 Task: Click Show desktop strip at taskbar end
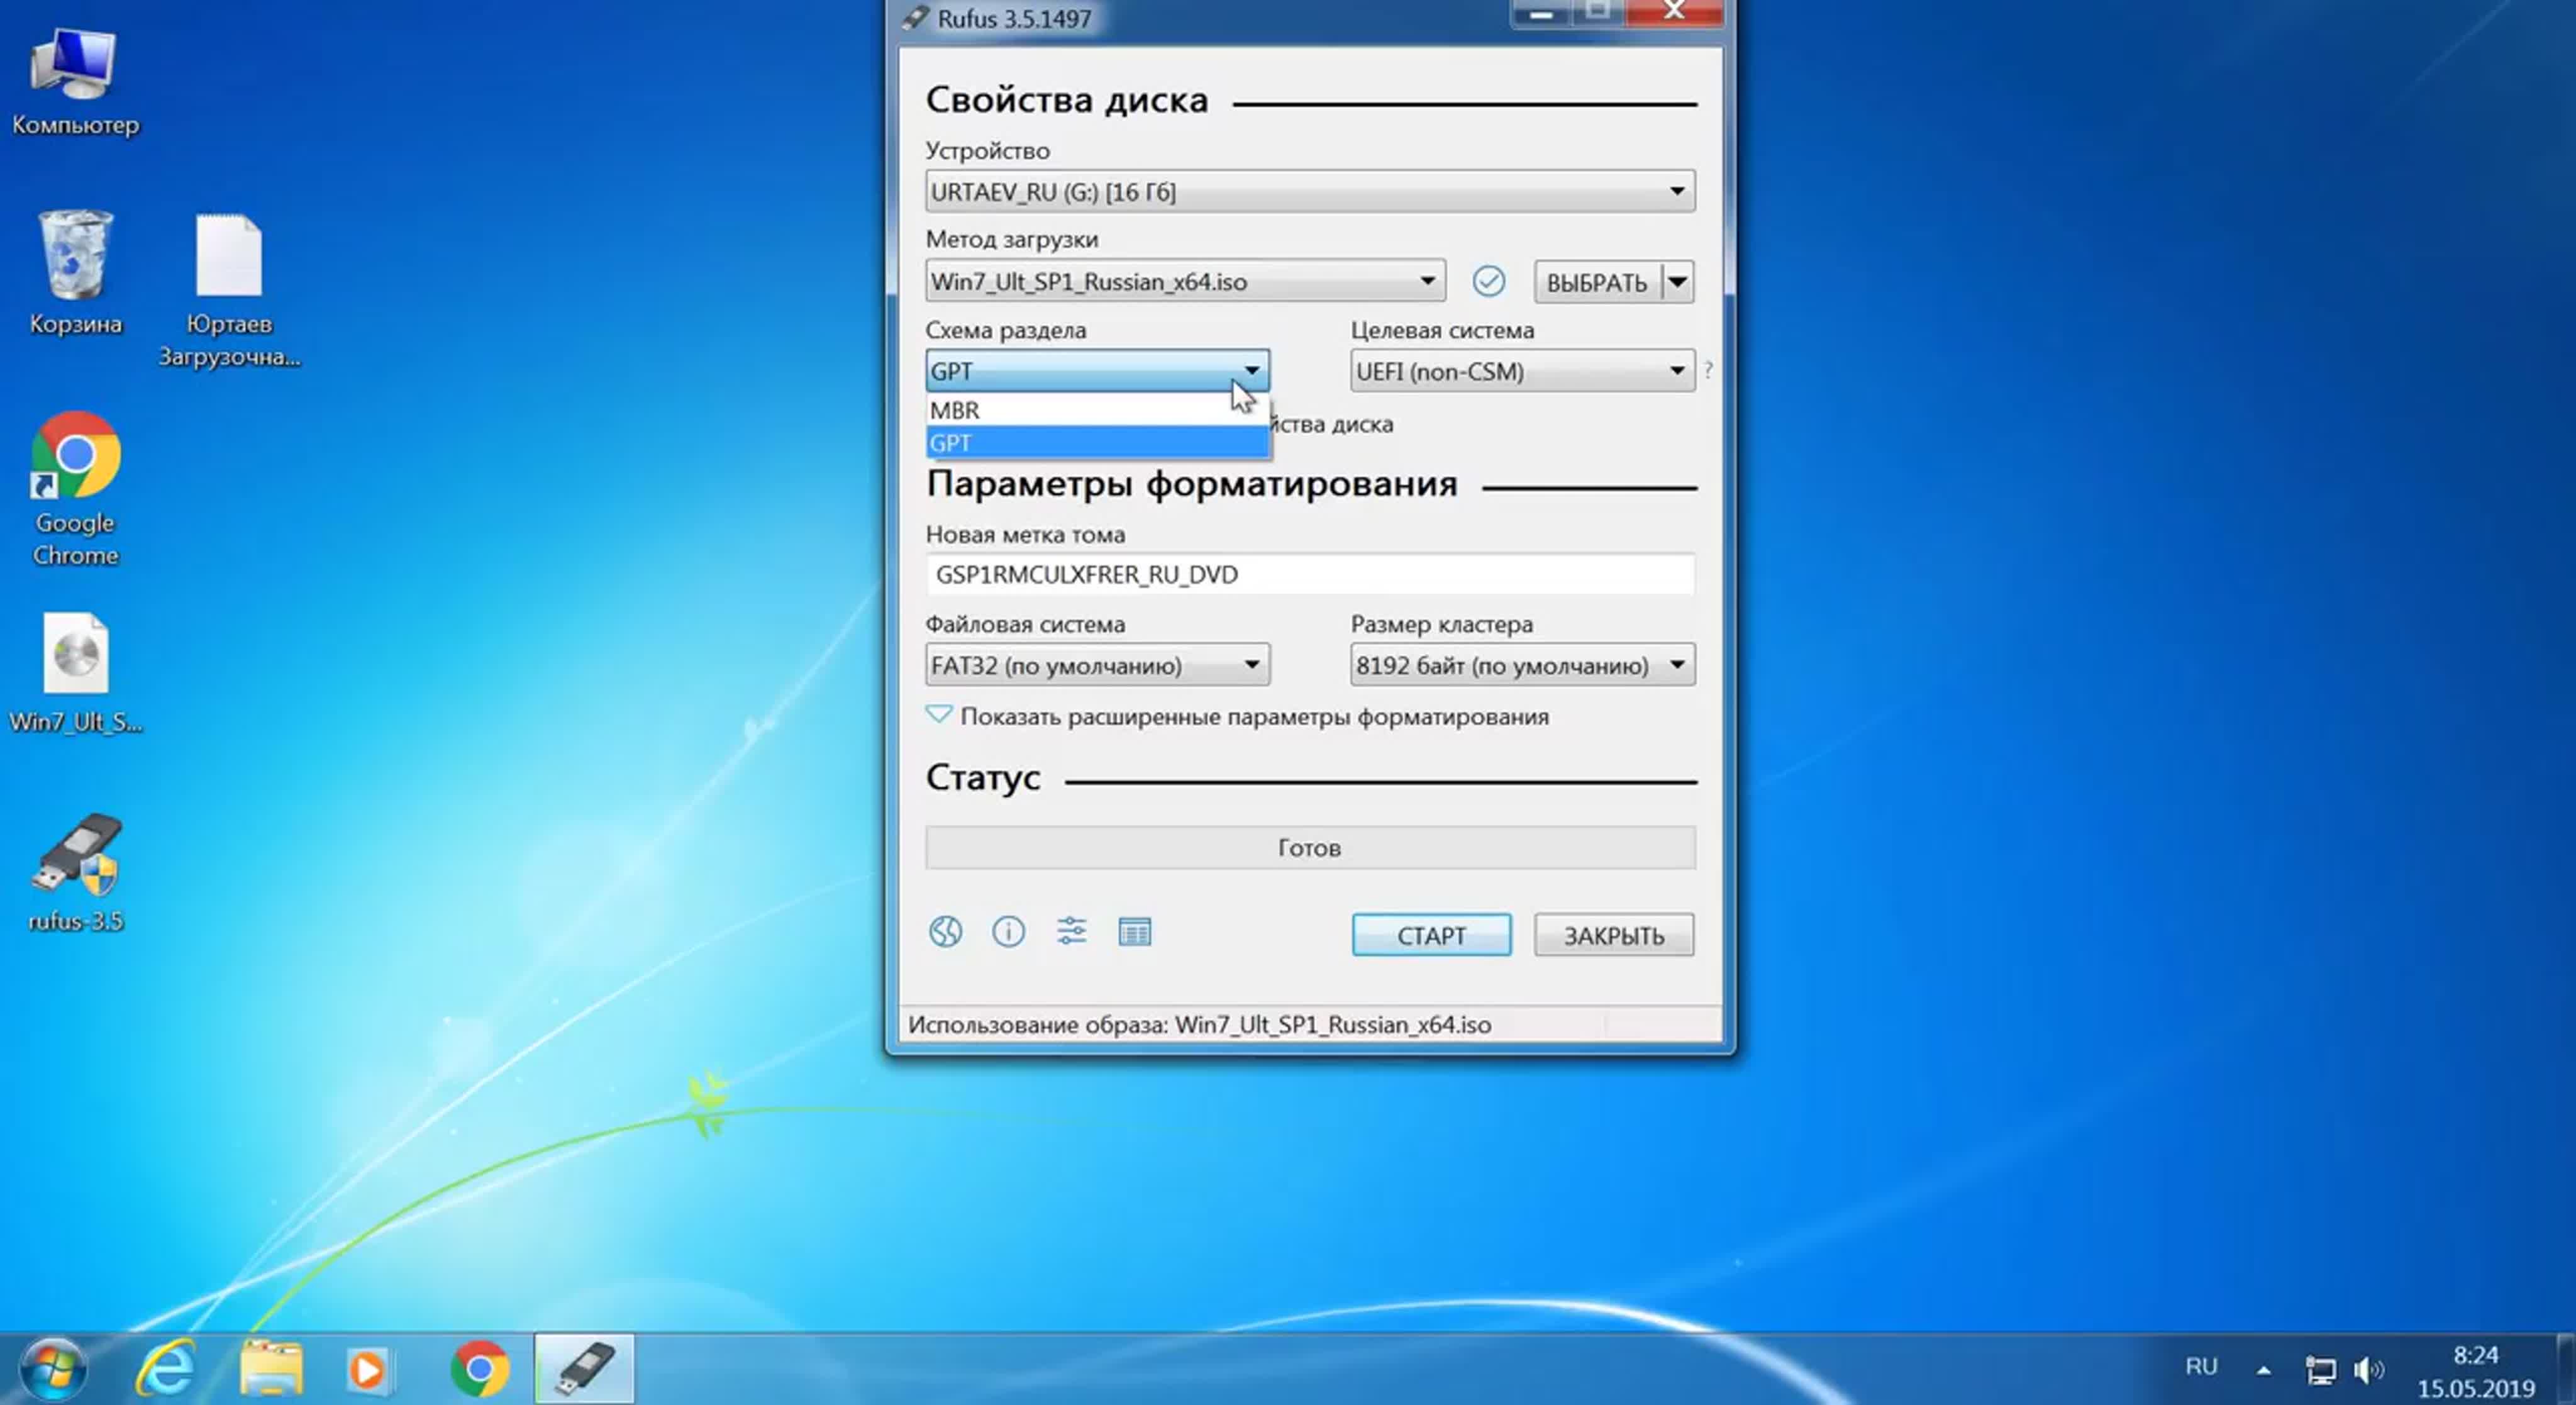coord(2567,1369)
